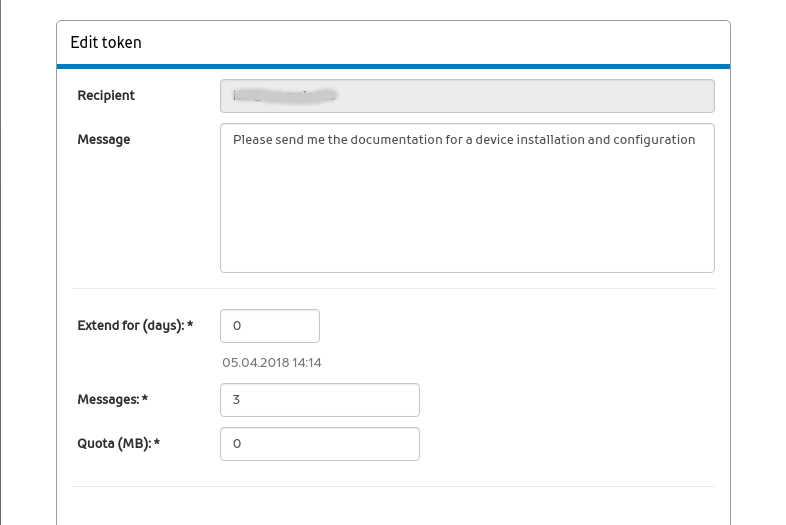Click the Messages label

pyautogui.click(x=112, y=400)
